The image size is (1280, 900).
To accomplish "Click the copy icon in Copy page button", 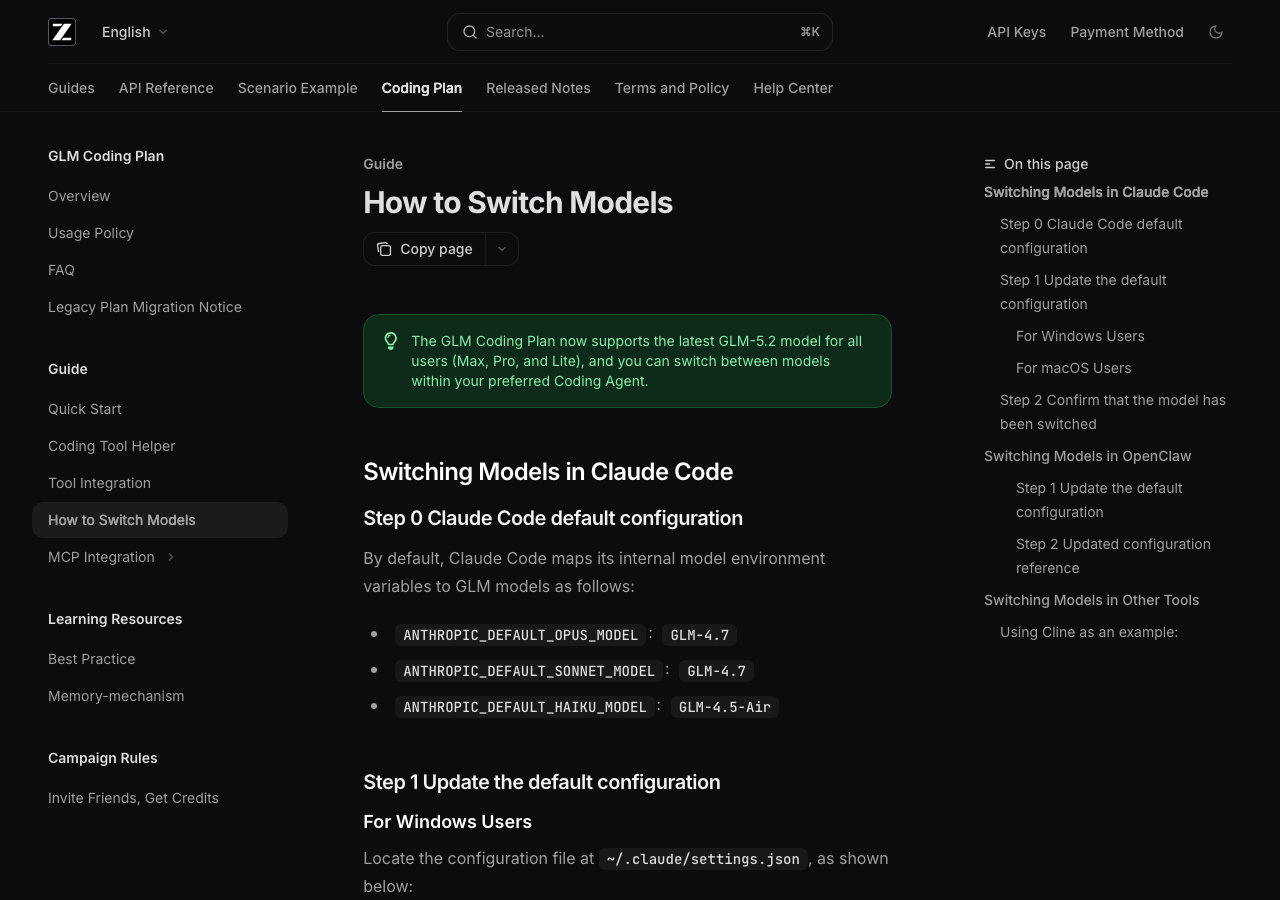I will click(x=384, y=249).
